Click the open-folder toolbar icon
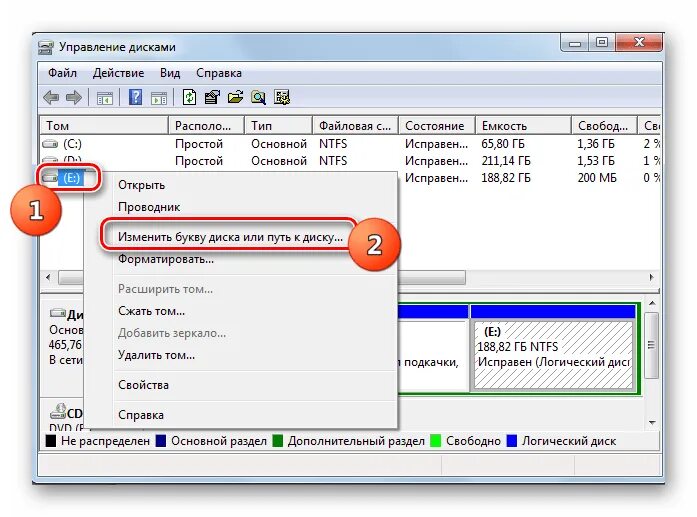The height and width of the screenshot is (517, 697). click(x=235, y=97)
